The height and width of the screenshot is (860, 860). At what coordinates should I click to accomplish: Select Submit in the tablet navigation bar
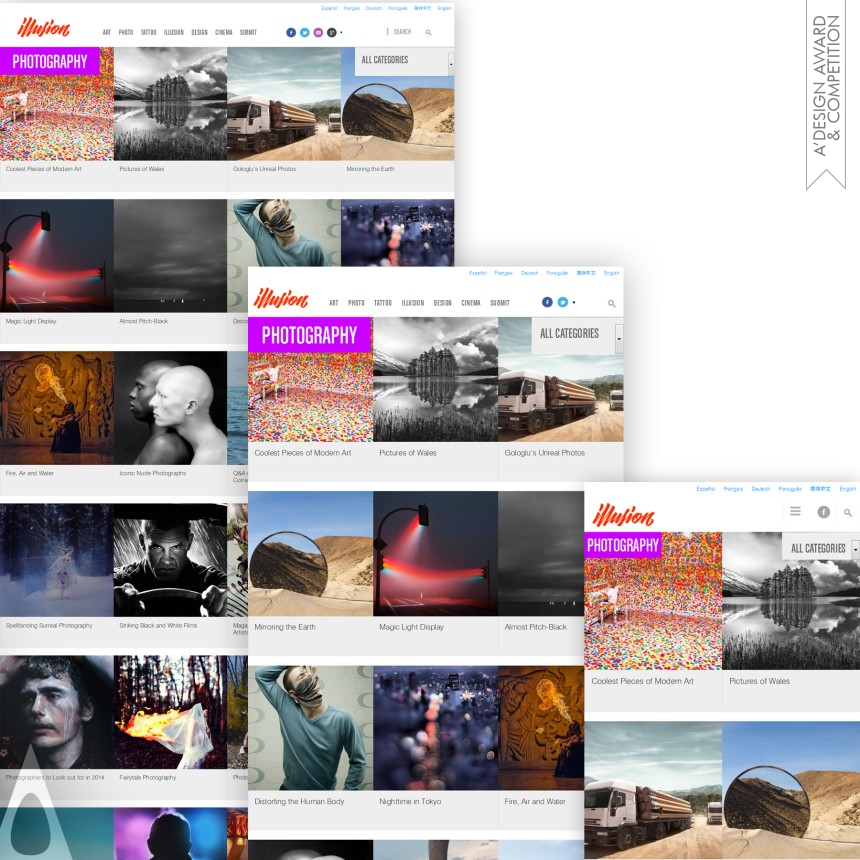coord(500,303)
